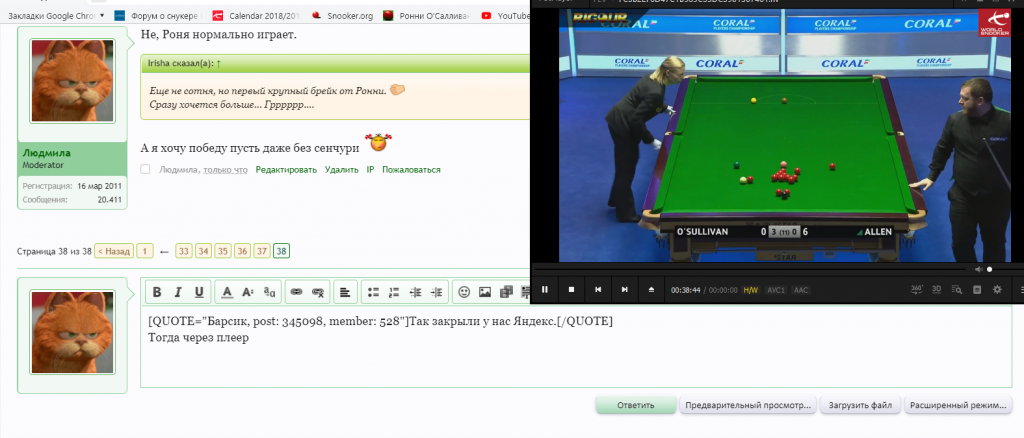Toggle the 3D mode in the player
This screenshot has width=1024, height=438.
pyautogui.click(x=936, y=289)
